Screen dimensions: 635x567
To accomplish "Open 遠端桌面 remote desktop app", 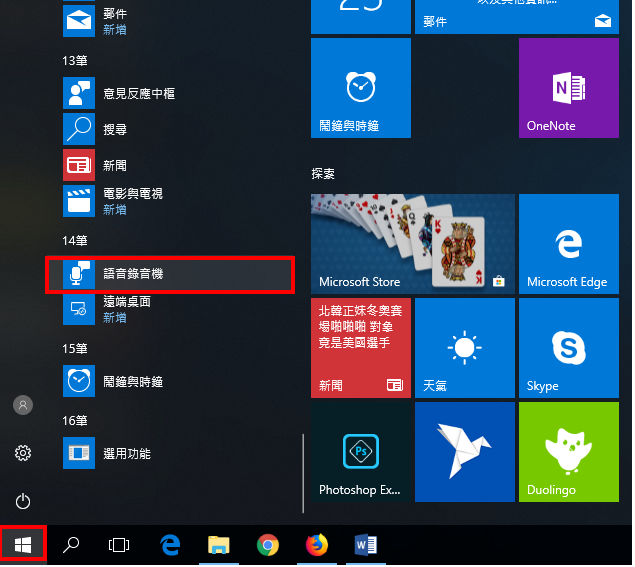I will click(172, 309).
